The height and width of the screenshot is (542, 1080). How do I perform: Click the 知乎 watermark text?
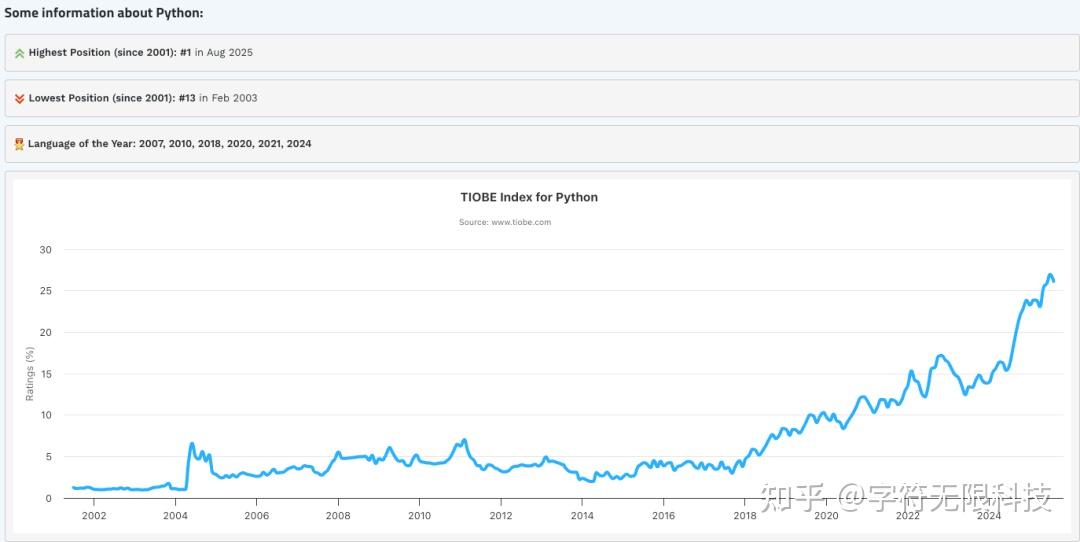[794, 497]
